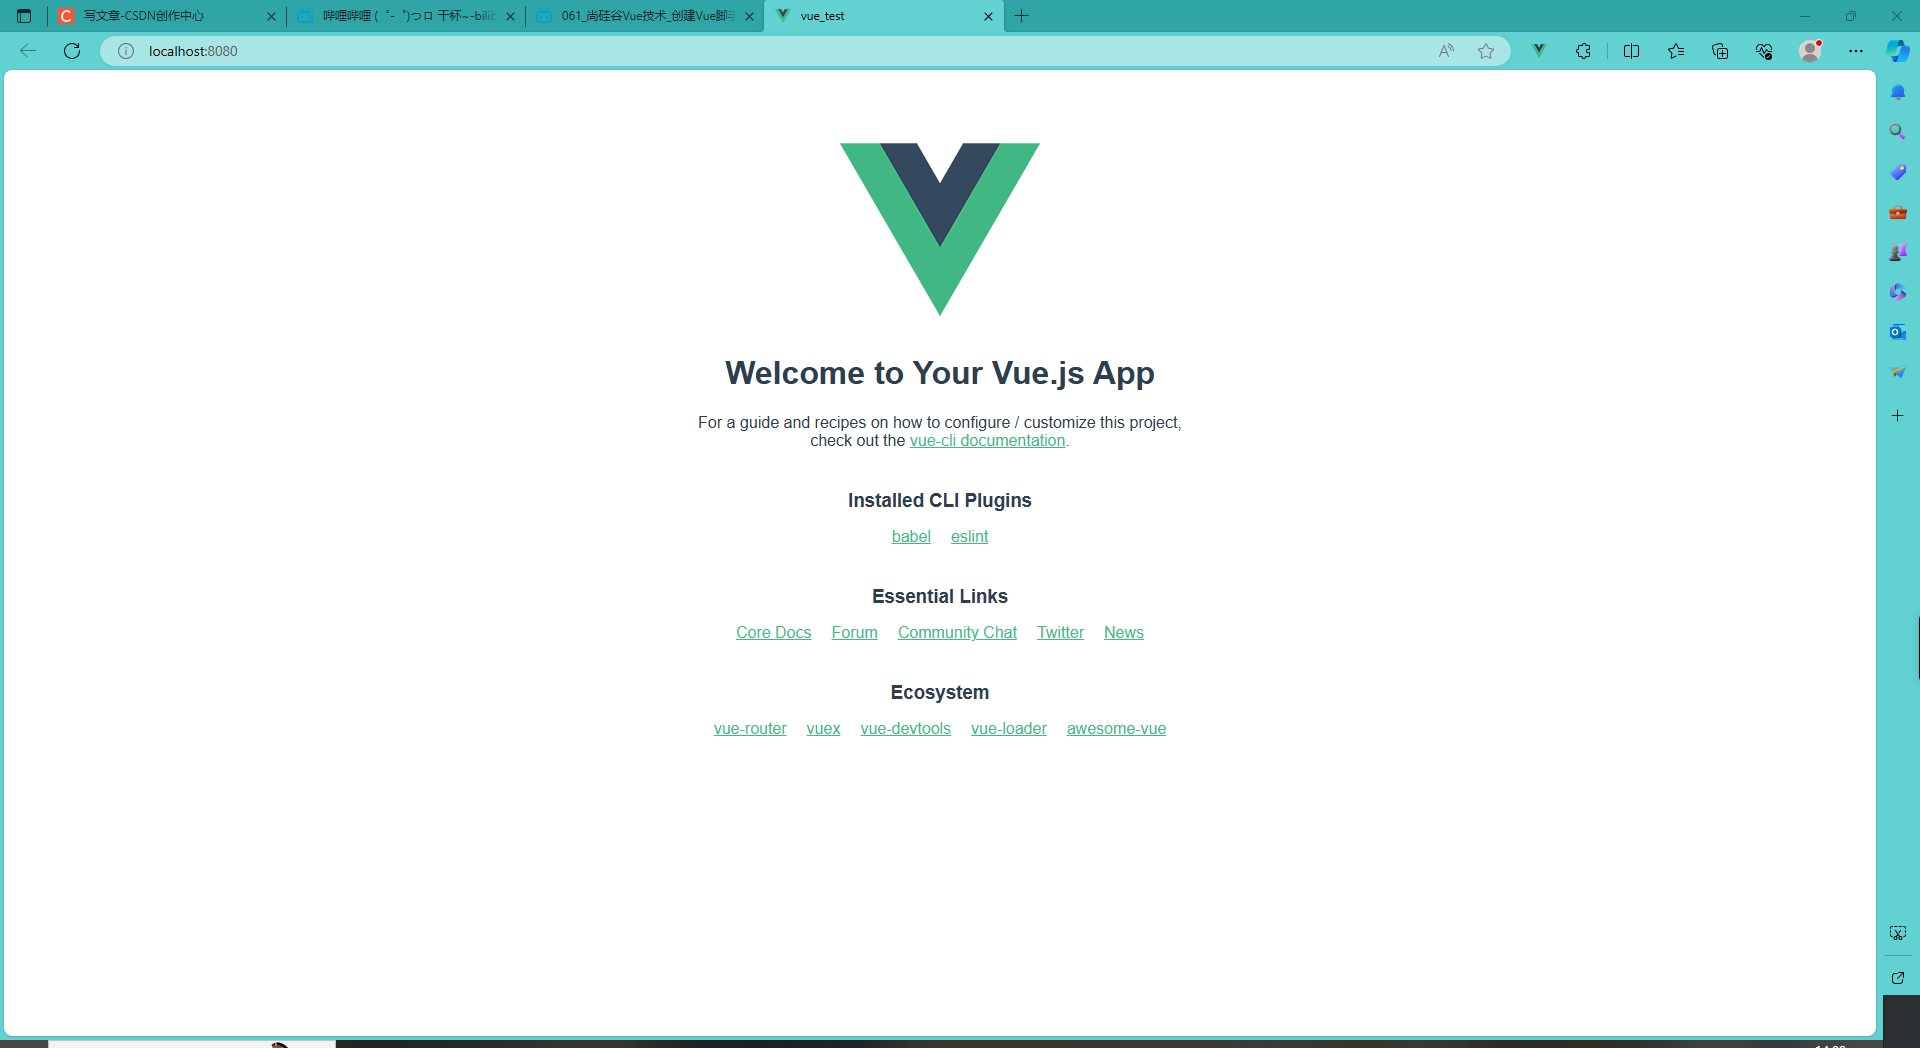Open sidebar notifications bell
The image size is (1920, 1048).
[x=1898, y=92]
